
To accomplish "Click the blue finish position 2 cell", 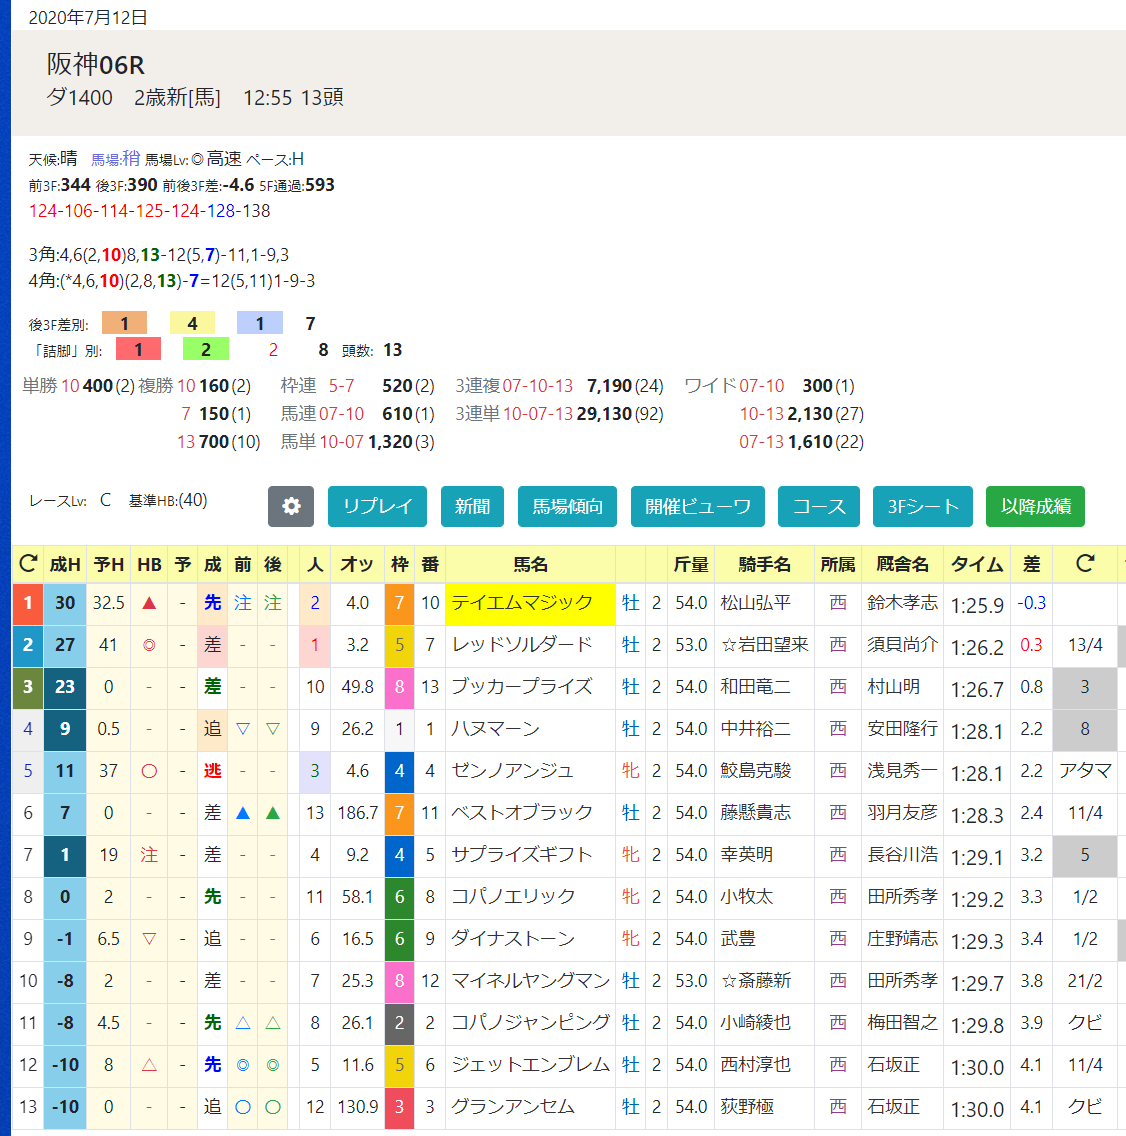I will point(28,645).
